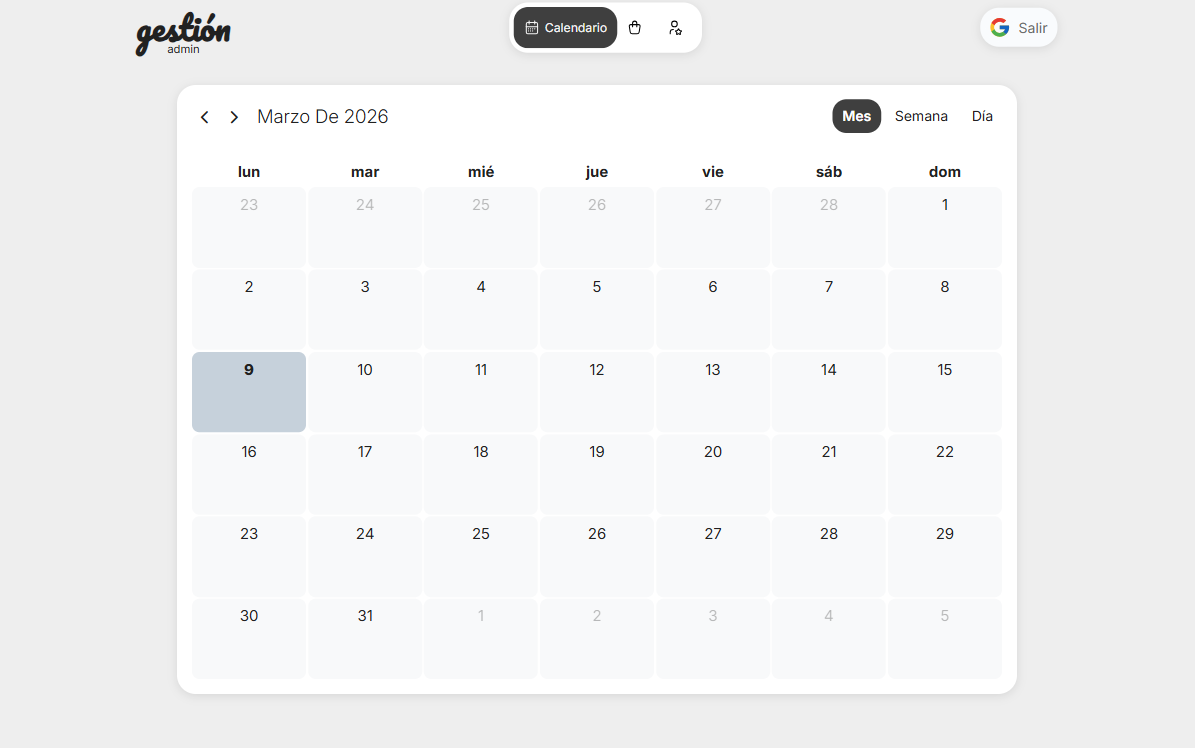Go to the previous month
Screen dimensions: 1195x748
point(205,117)
